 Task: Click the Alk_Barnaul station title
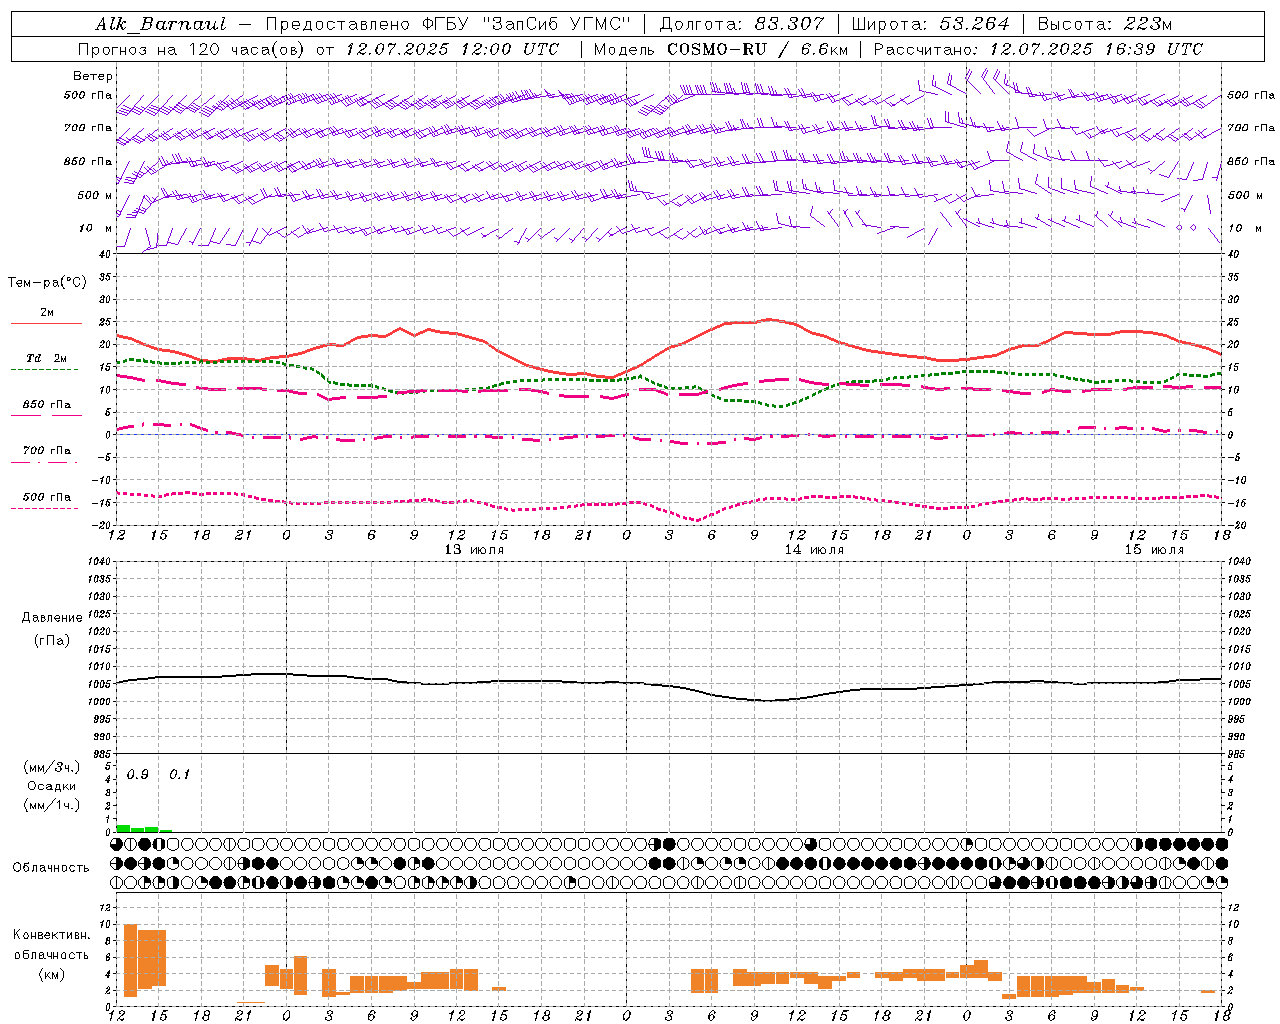click(161, 24)
